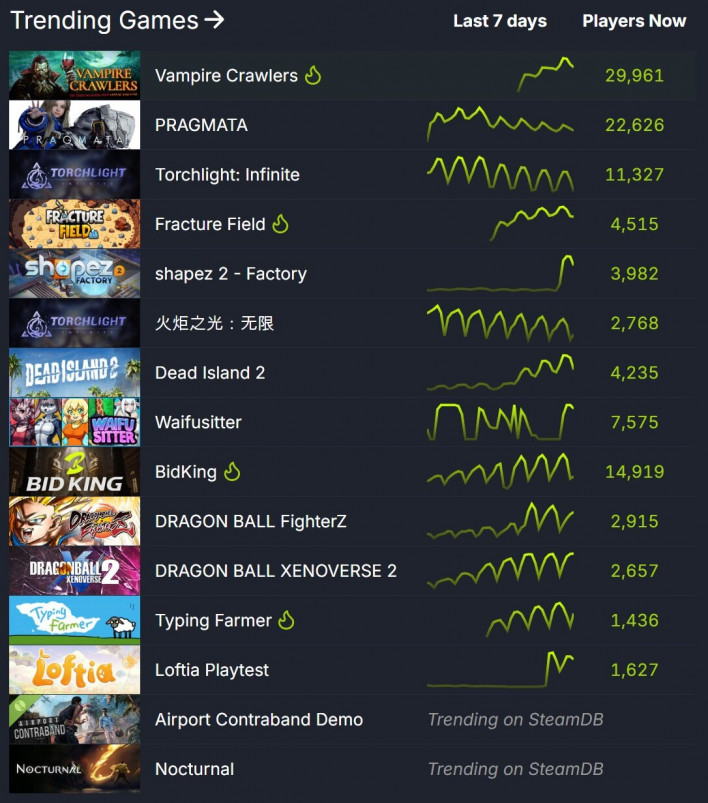Viewport: 708px width, 803px height.
Task: Open the Vampire Crawlers game thumbnail
Action: [x=74, y=75]
